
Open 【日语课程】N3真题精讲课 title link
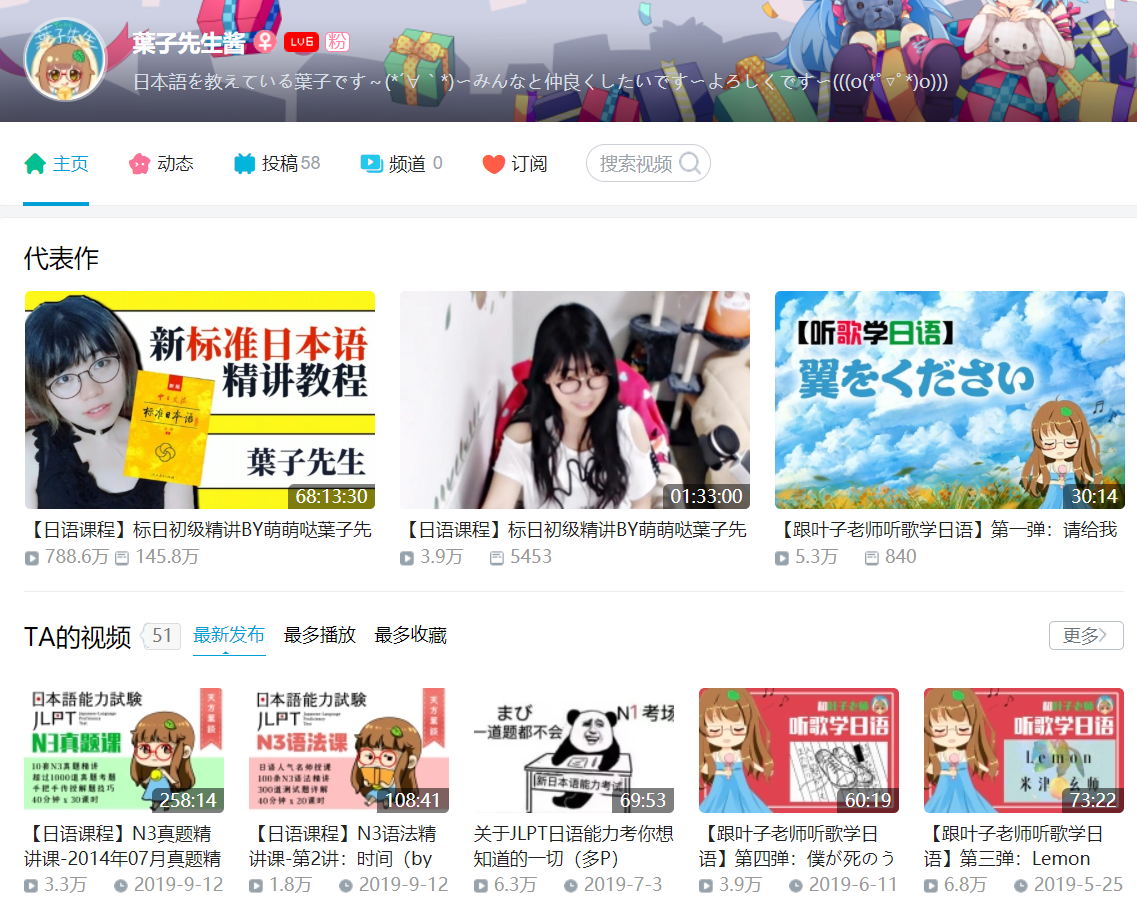[x=123, y=847]
